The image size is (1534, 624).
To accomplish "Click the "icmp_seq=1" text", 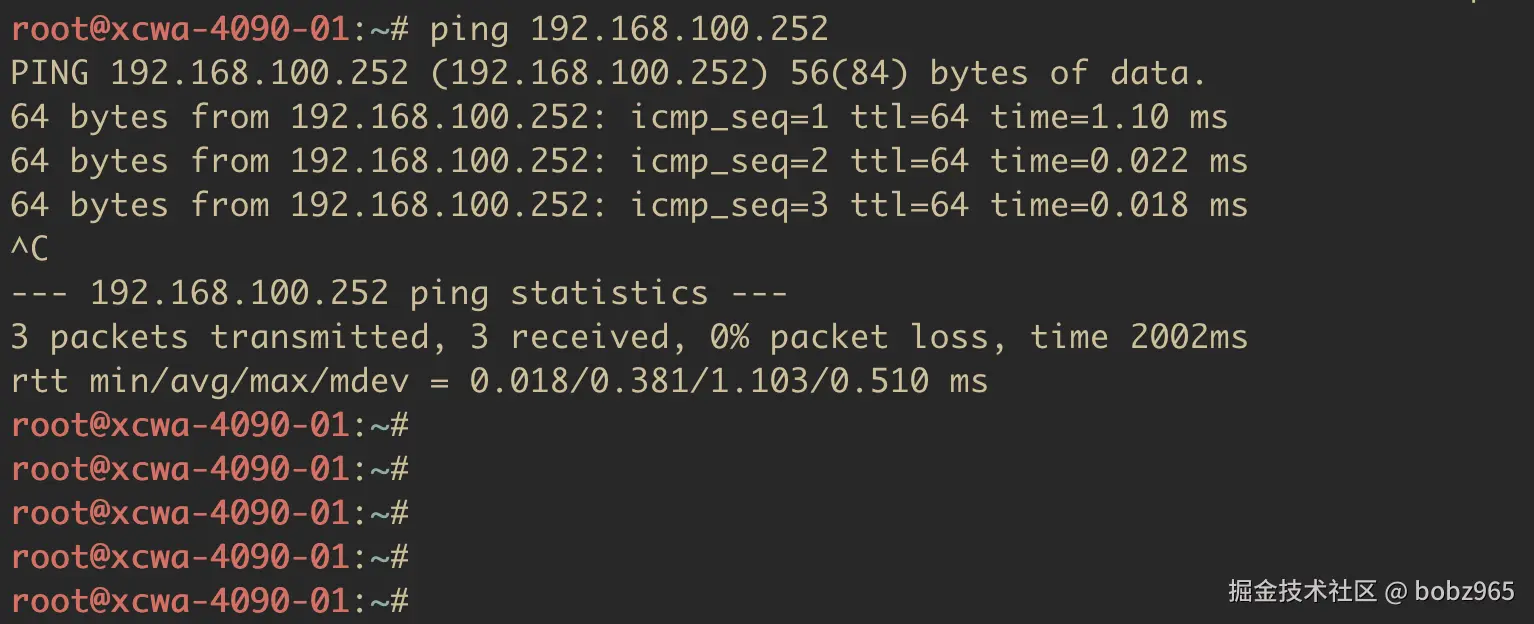I will [x=729, y=117].
